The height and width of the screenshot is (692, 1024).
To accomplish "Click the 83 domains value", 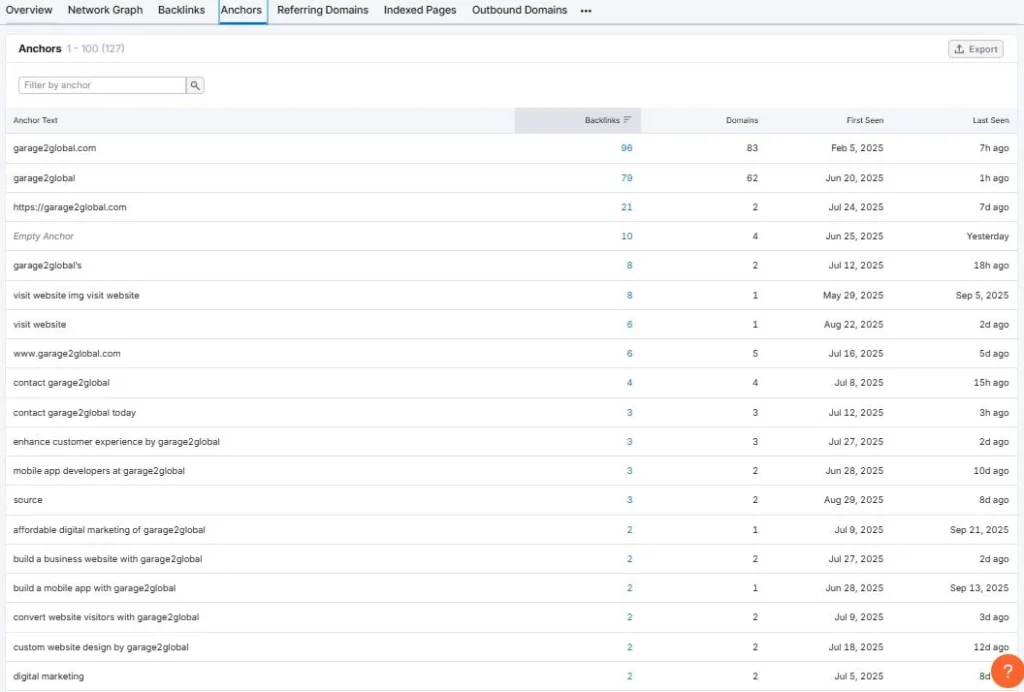I will (752, 148).
